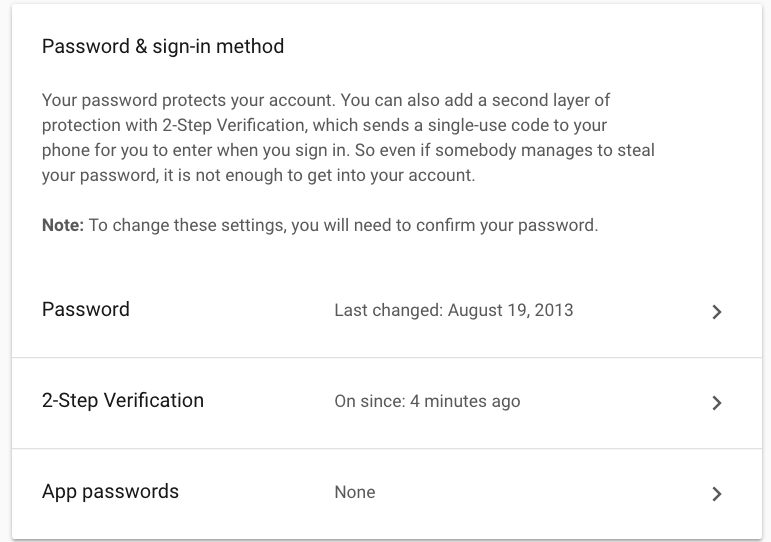
Task: Select the 2-Step Verification row label
Action: [x=122, y=400]
